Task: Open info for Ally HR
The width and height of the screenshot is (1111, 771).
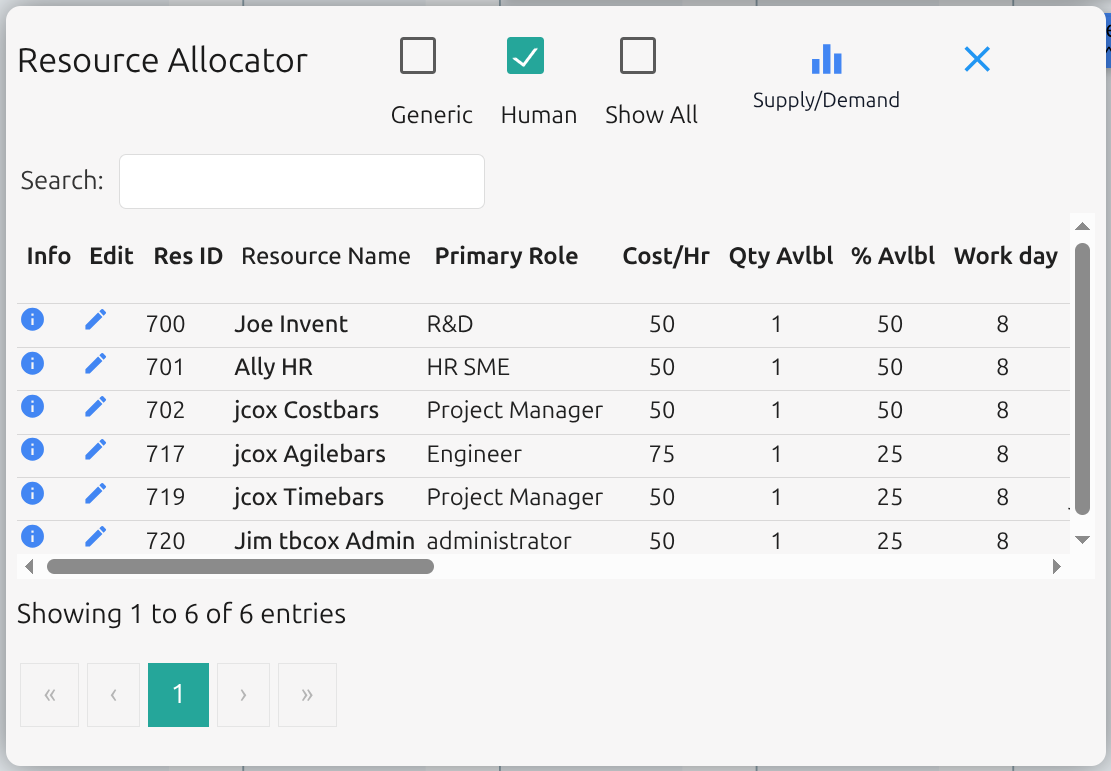Action: point(33,364)
